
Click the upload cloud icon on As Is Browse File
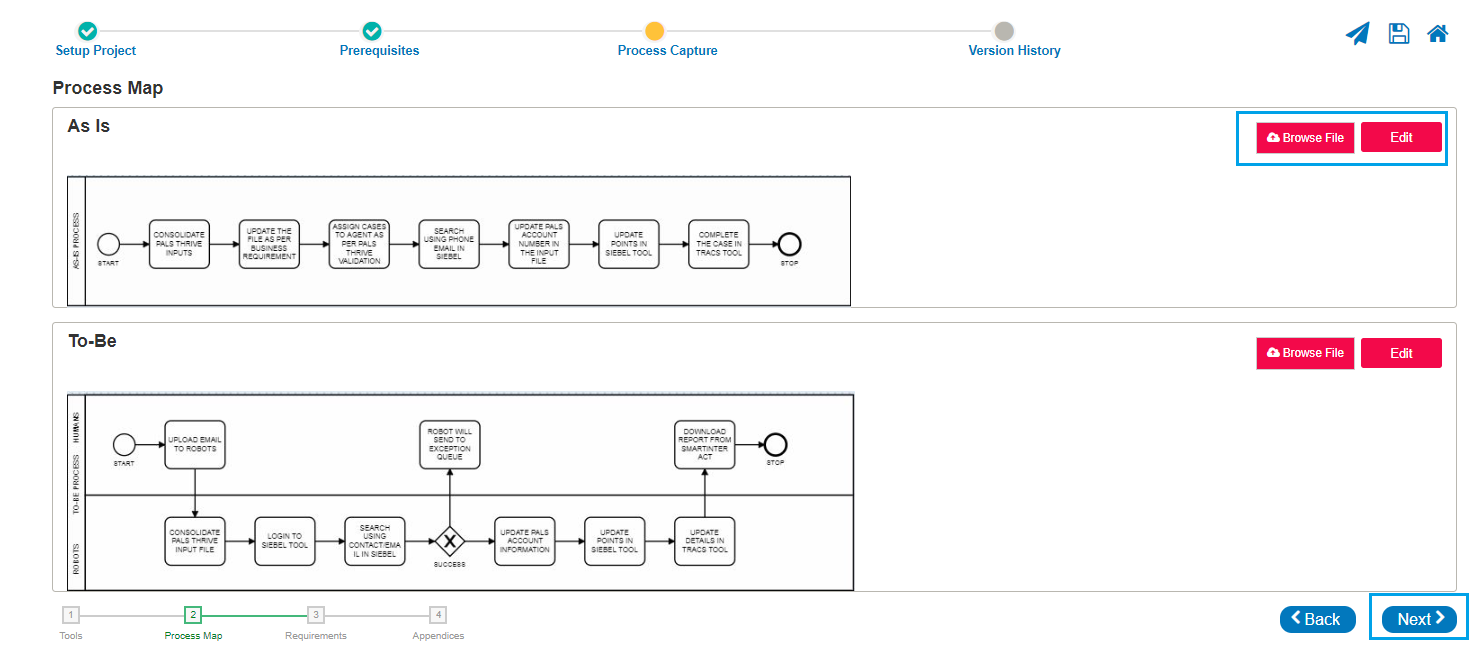(1275, 137)
